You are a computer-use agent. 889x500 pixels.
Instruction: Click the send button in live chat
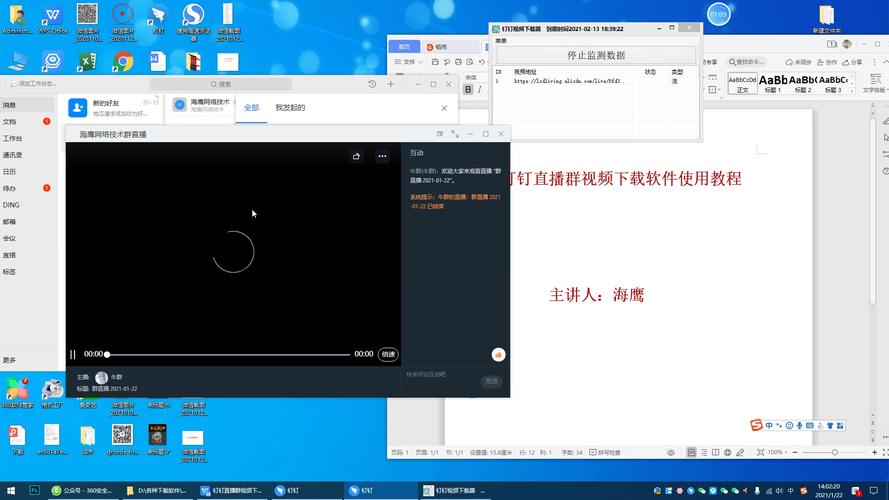click(492, 381)
